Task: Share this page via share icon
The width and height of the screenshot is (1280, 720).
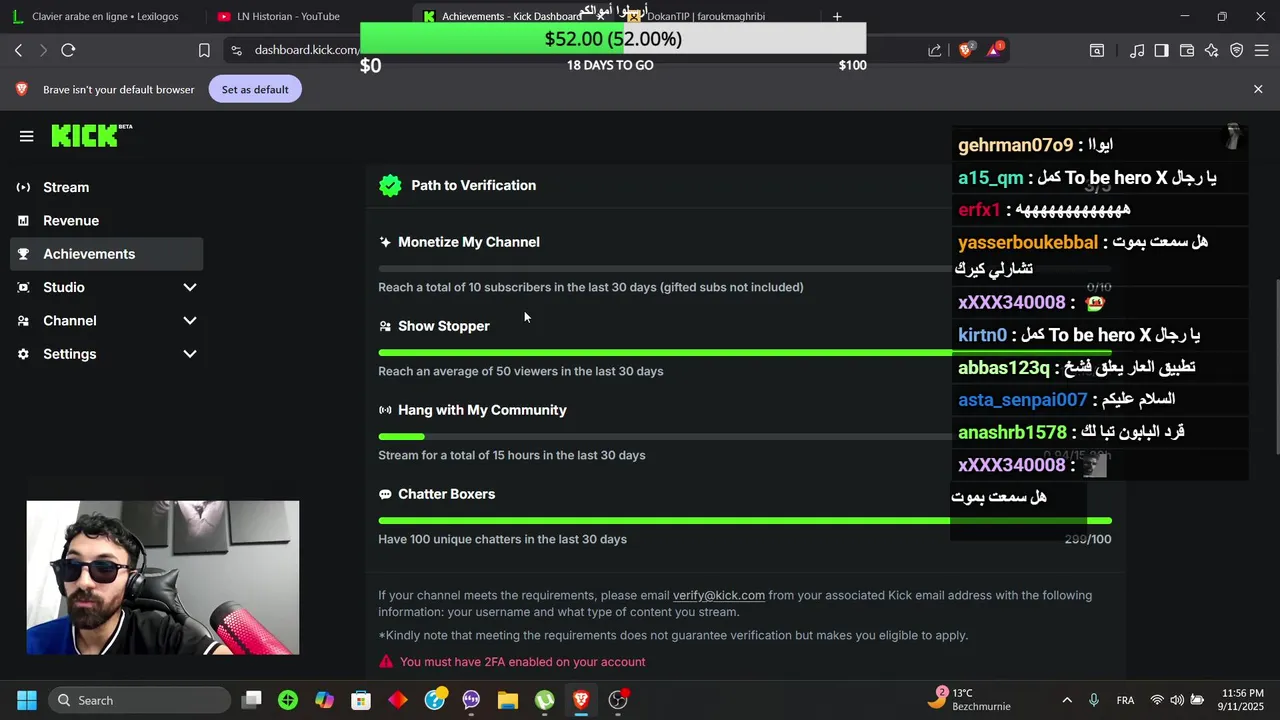Action: pos(934,50)
